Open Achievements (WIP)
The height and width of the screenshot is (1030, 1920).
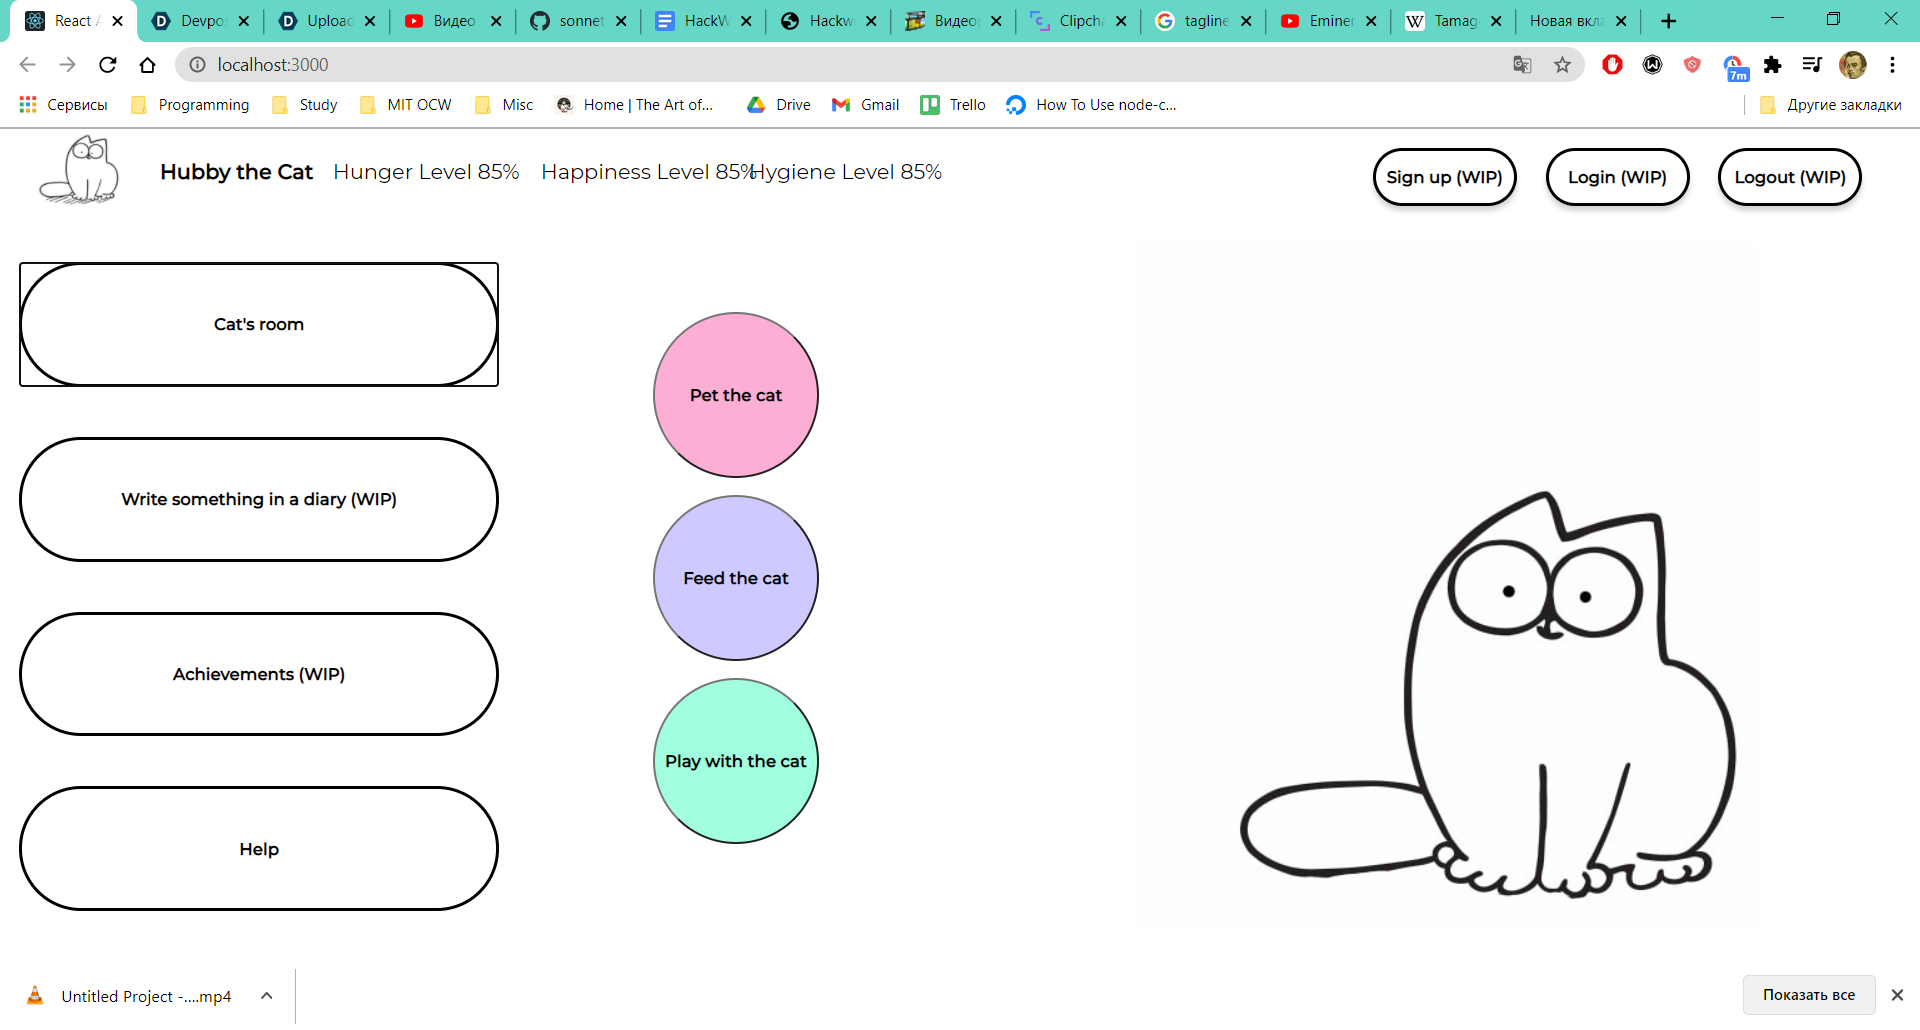[259, 674]
